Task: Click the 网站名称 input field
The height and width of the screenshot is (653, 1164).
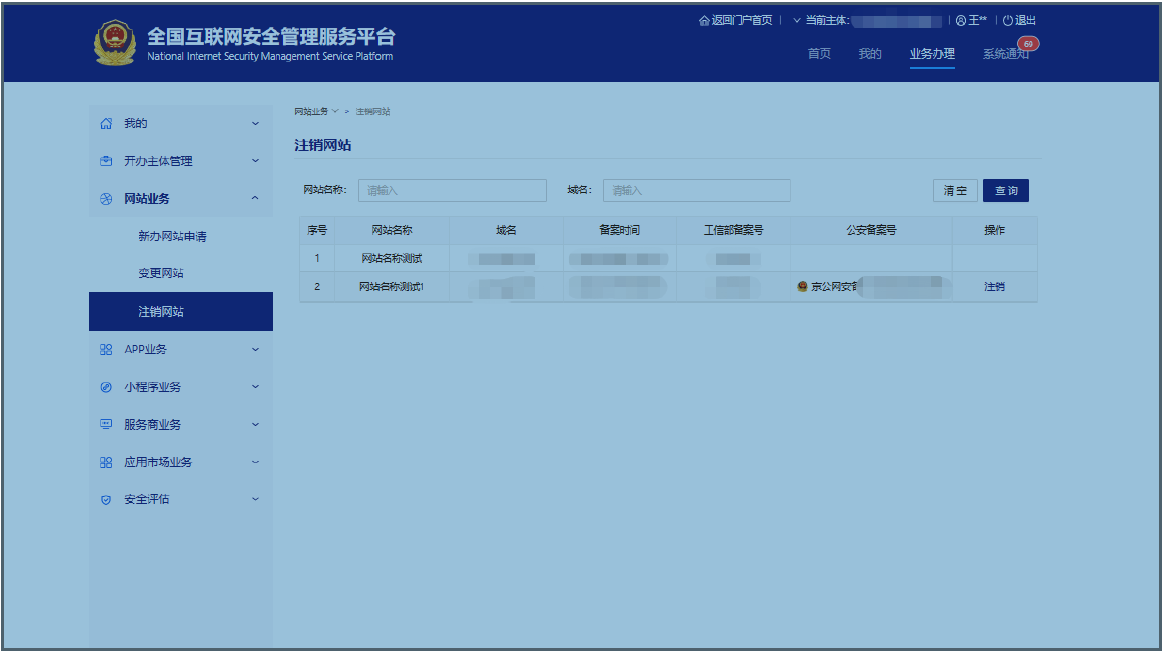Action: click(452, 190)
